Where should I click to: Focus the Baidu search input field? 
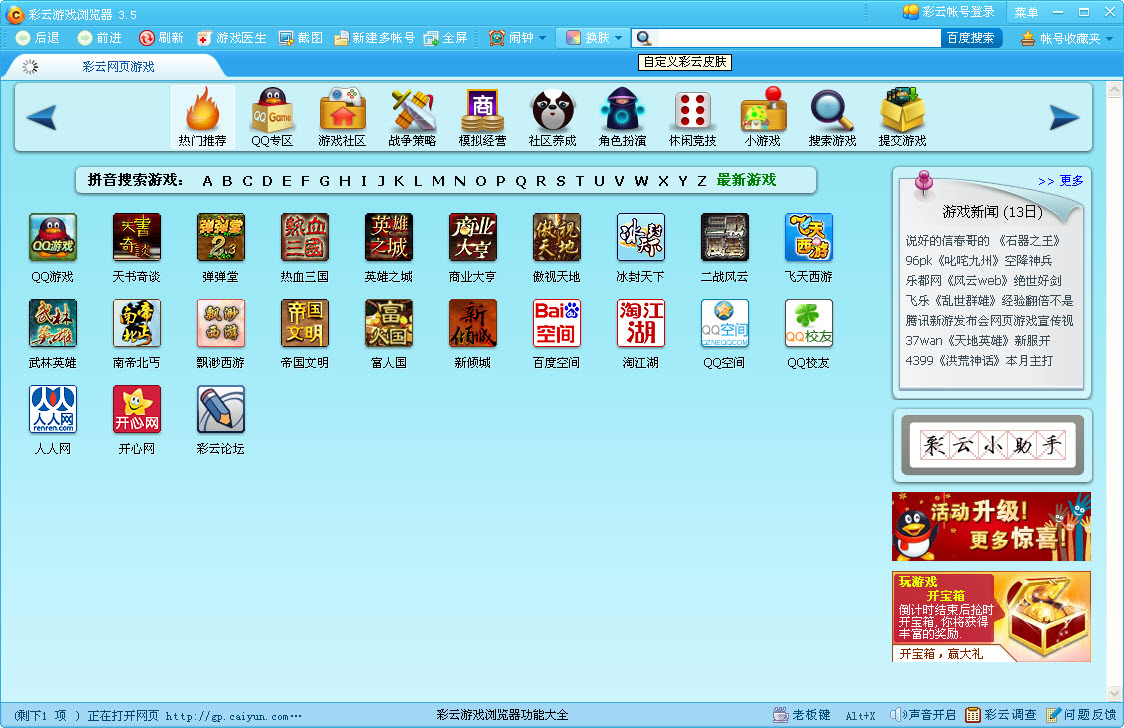click(x=799, y=38)
